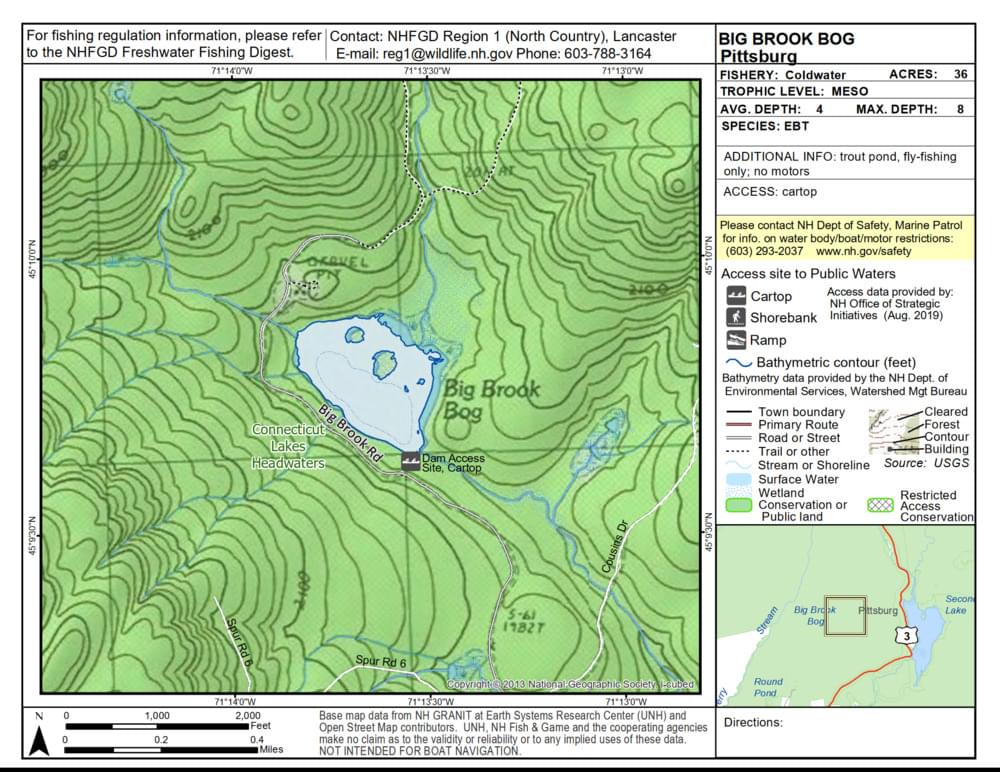Click the 'MAX. DEPTH: 8' text
Image resolution: width=1000 pixels, height=772 pixels.
tap(910, 109)
